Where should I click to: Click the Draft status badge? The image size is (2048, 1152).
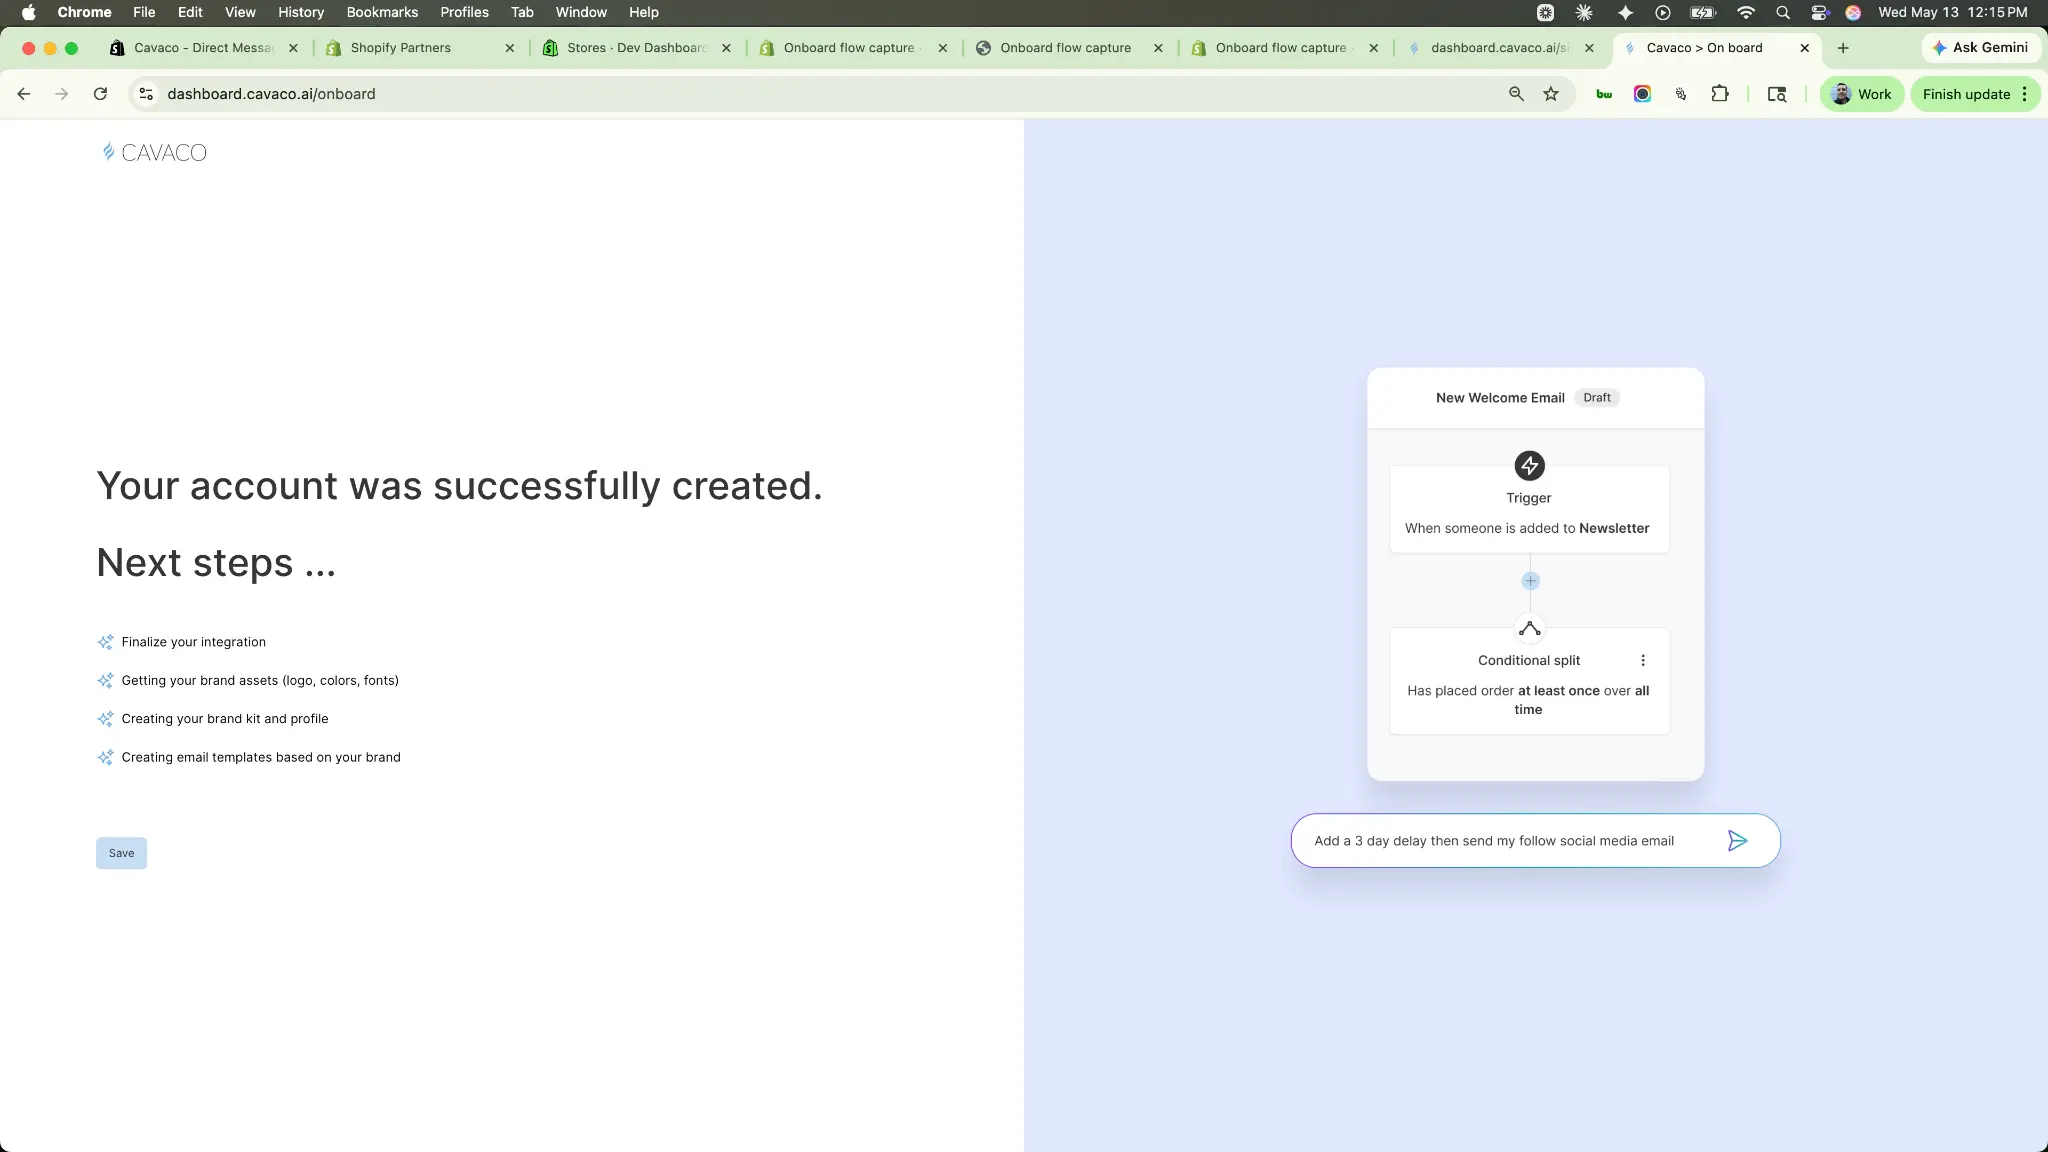(x=1597, y=398)
